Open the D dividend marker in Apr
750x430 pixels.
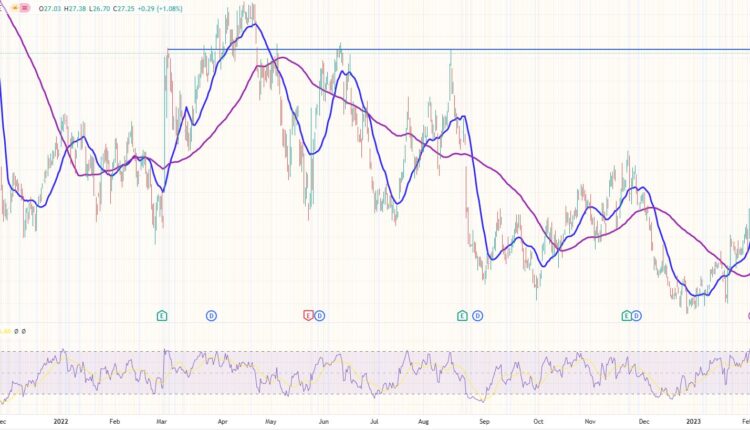pos(211,316)
